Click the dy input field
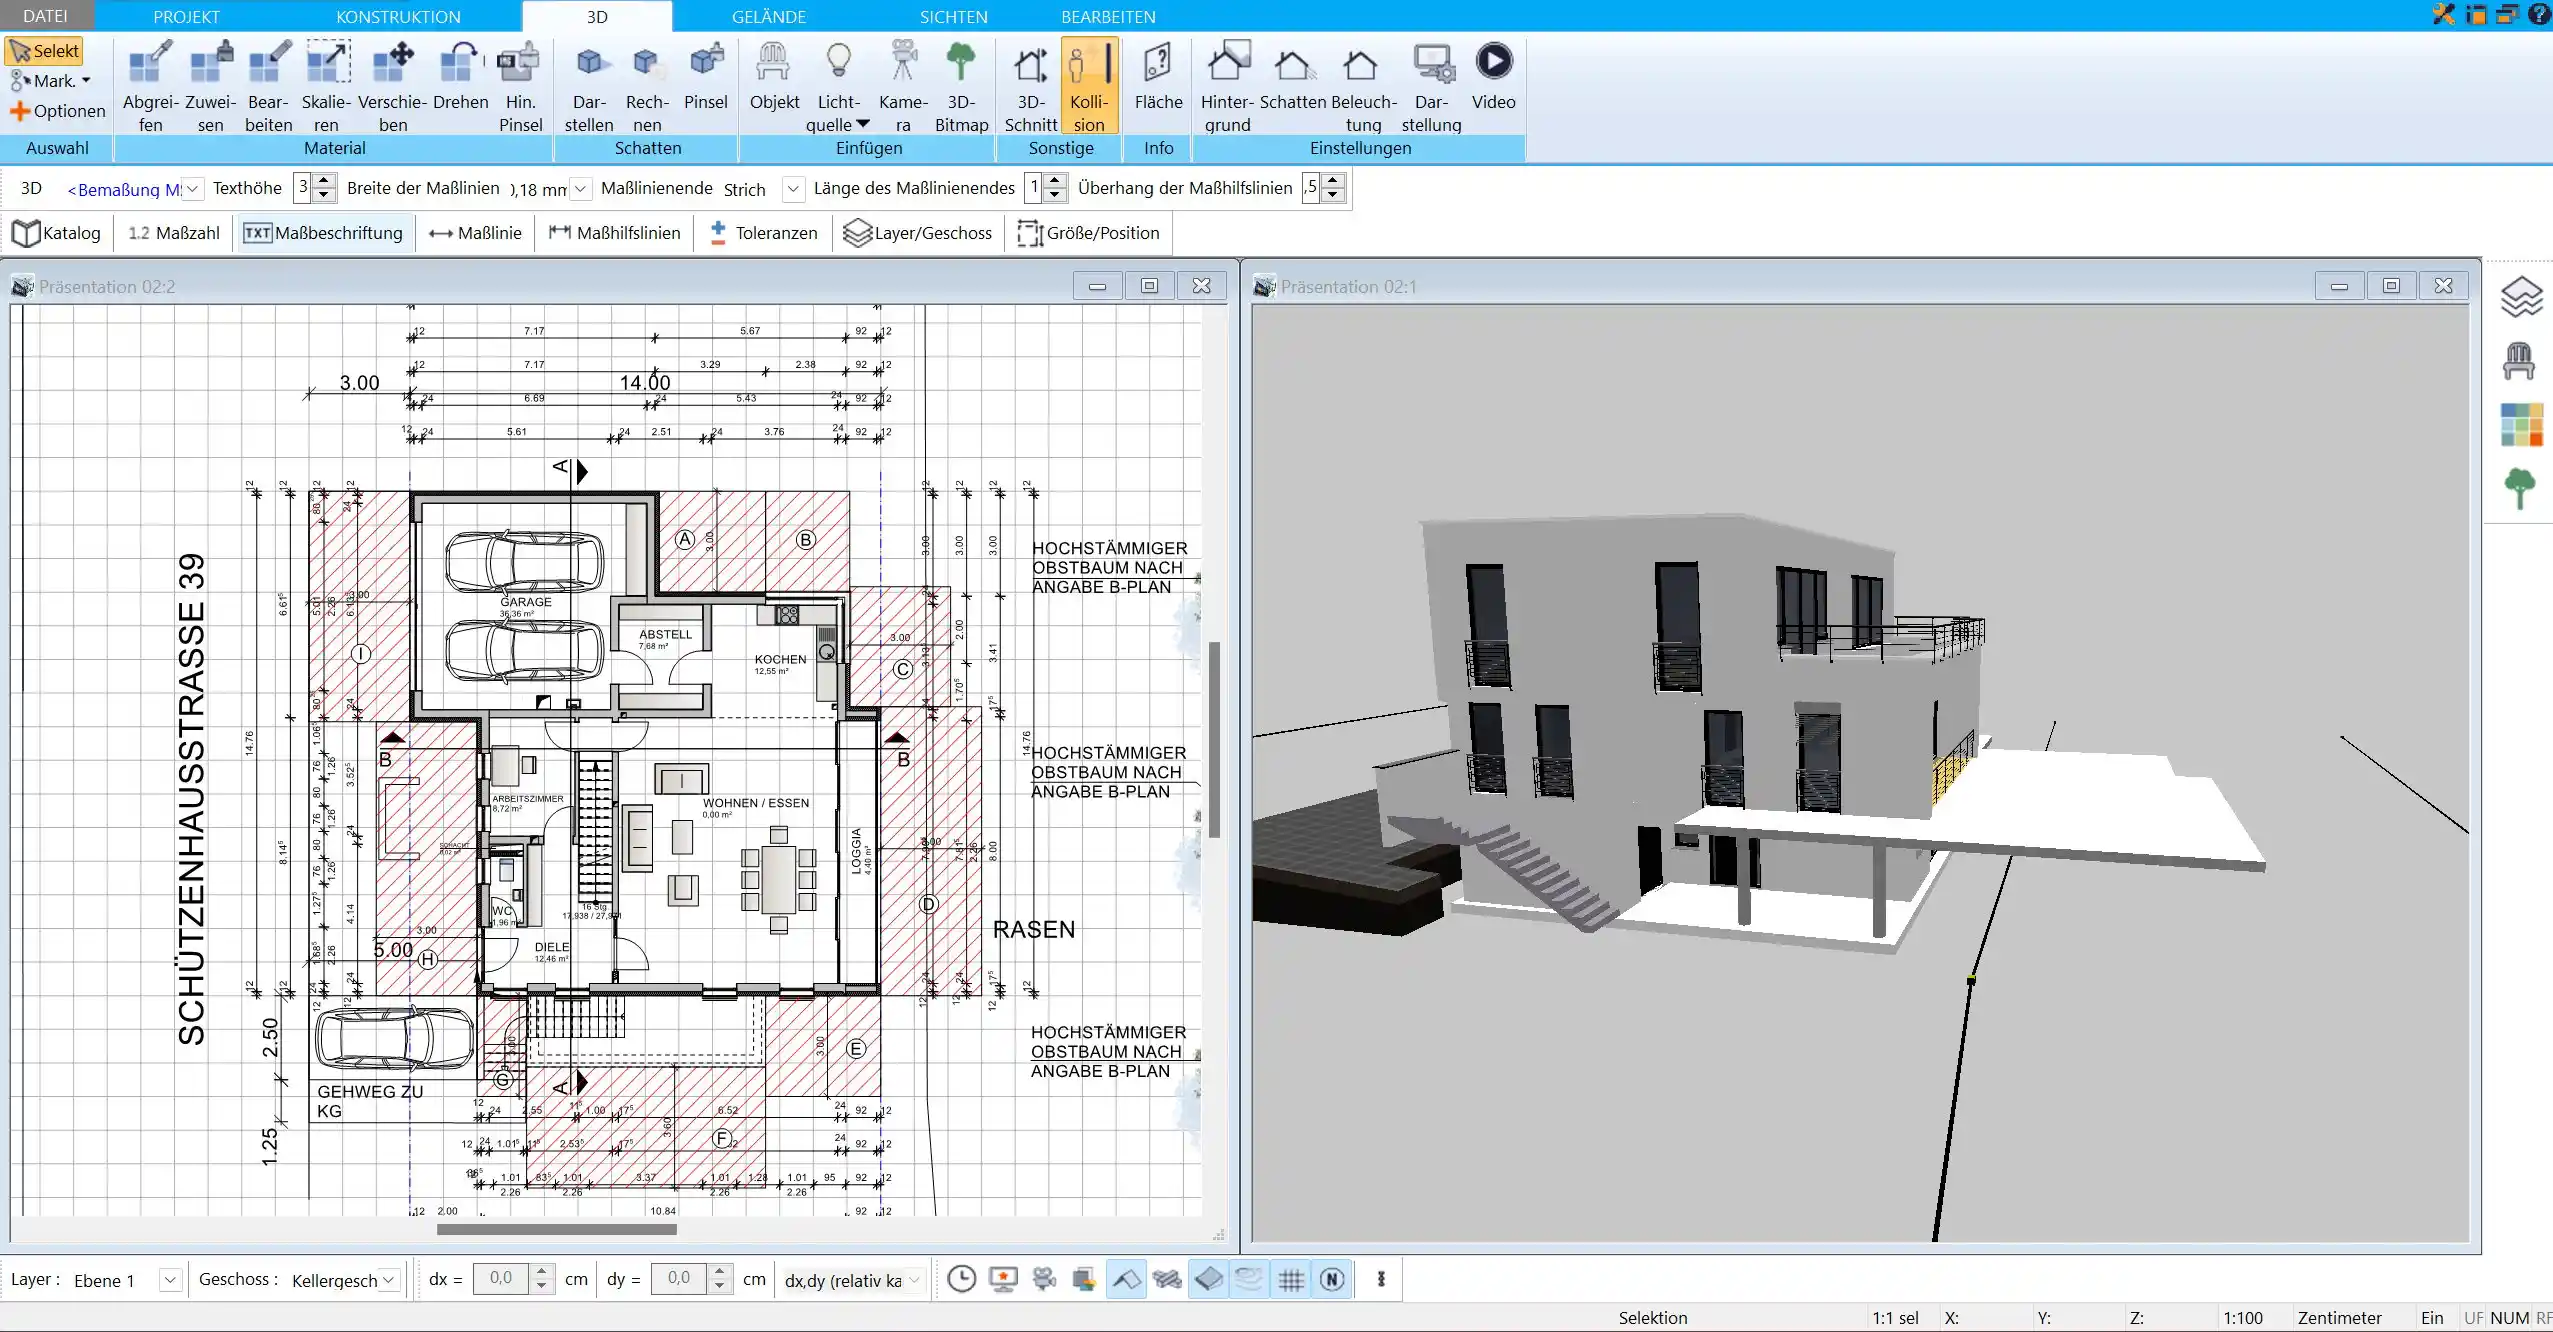The image size is (2553, 1332). 679,1279
